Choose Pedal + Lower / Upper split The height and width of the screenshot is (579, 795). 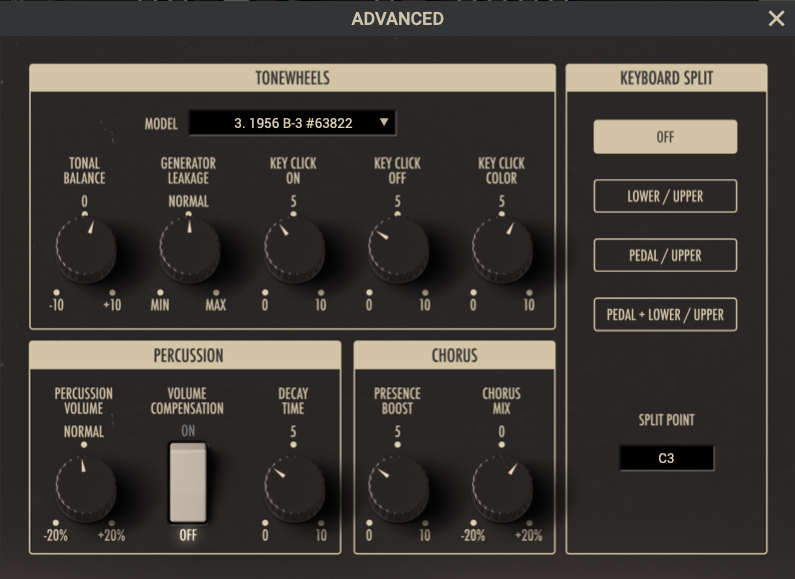(665, 314)
